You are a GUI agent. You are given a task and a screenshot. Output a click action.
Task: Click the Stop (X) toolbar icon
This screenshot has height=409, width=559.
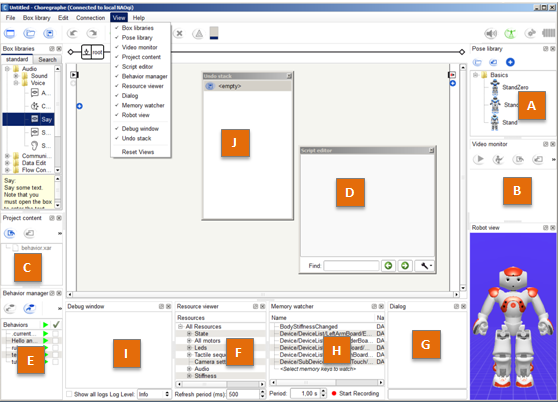[179, 34]
